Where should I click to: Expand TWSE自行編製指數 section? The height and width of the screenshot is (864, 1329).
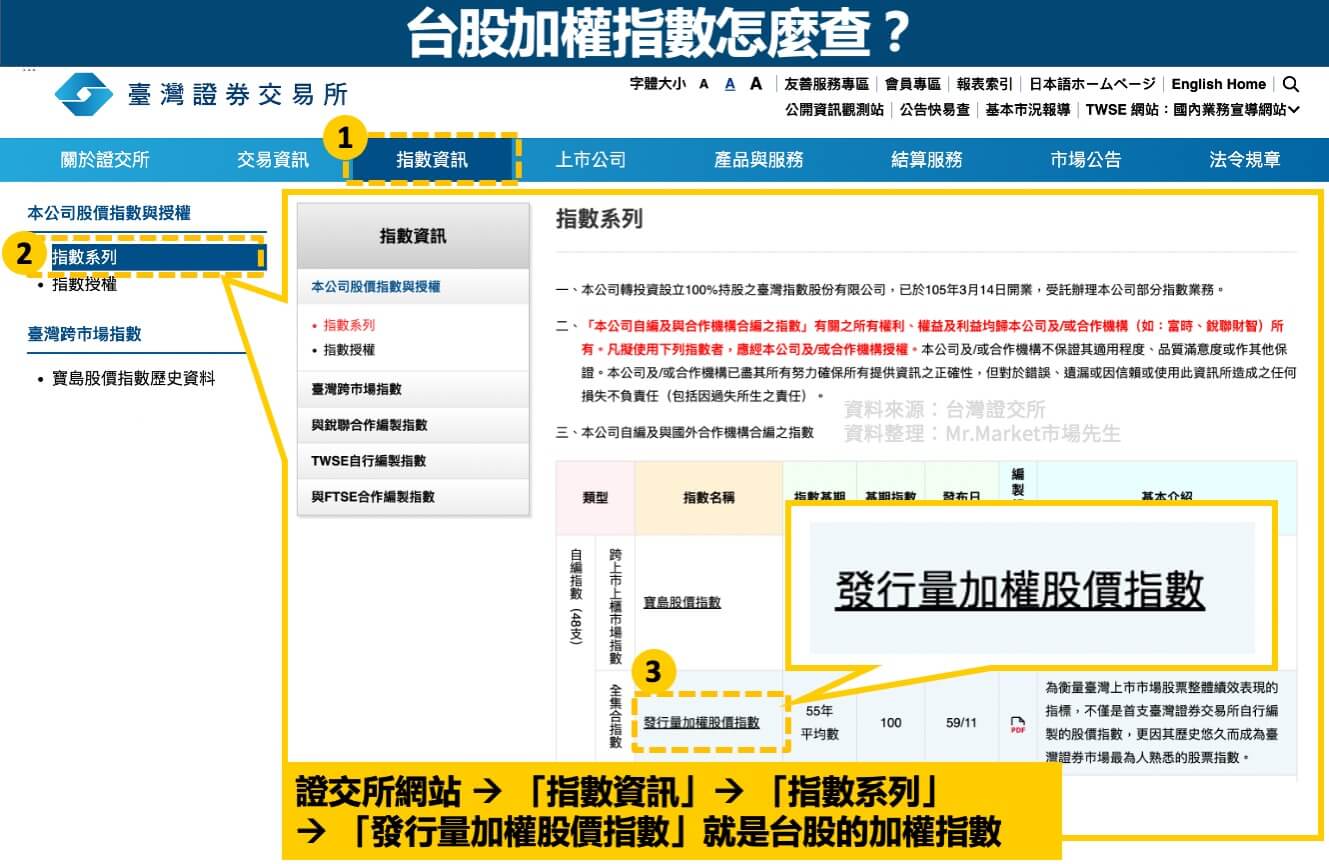(x=413, y=461)
